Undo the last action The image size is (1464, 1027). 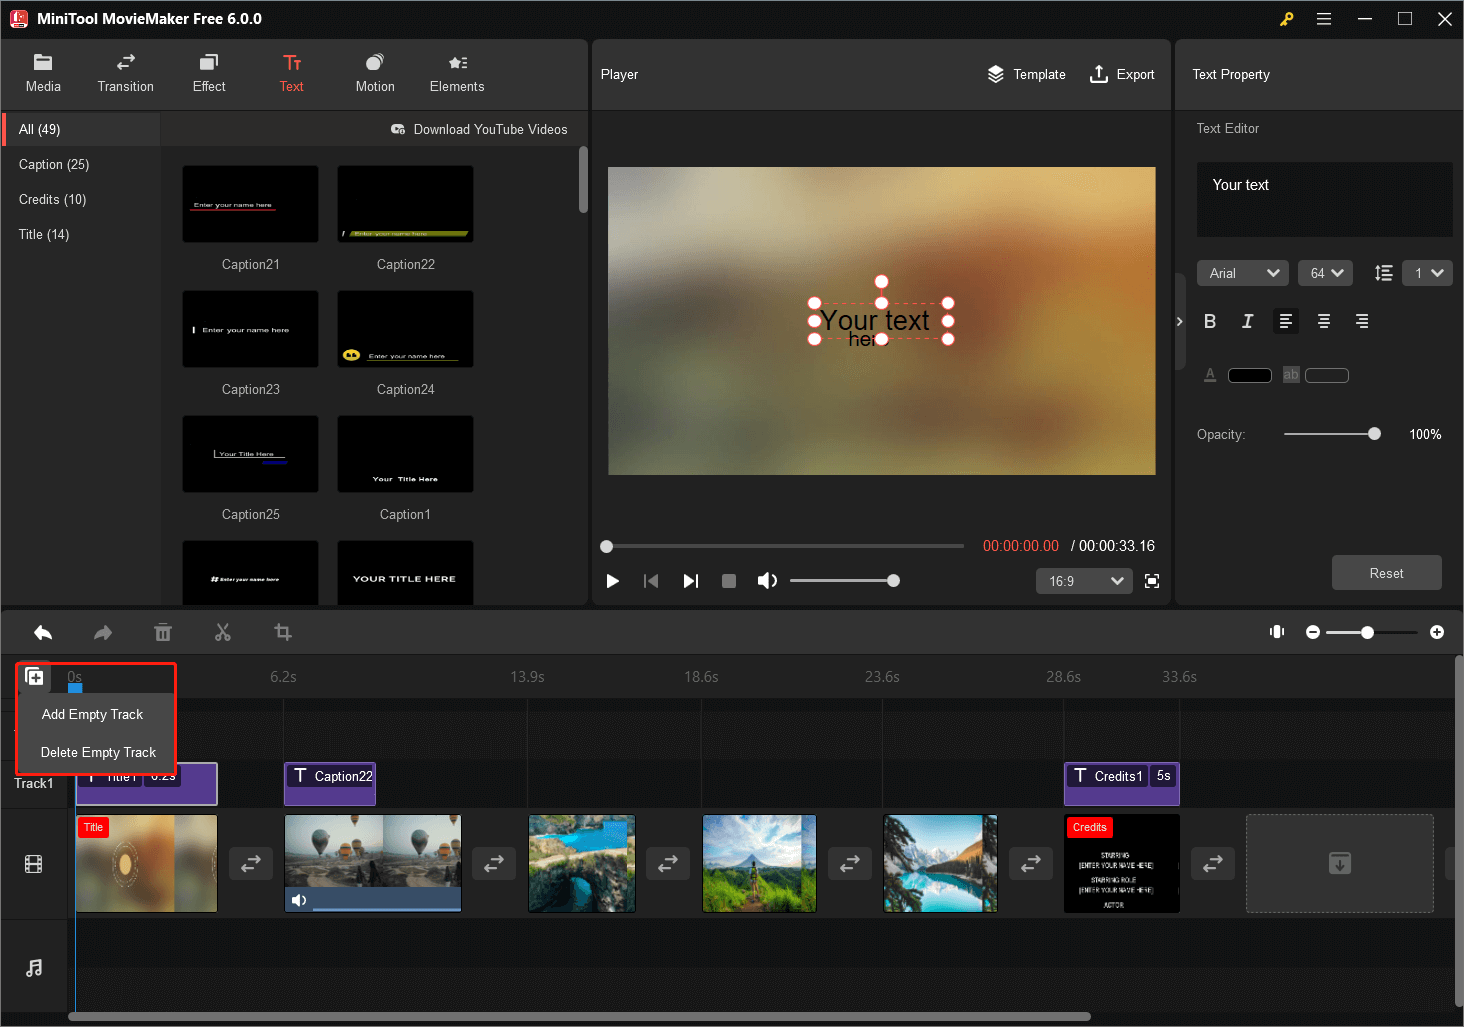[43, 632]
